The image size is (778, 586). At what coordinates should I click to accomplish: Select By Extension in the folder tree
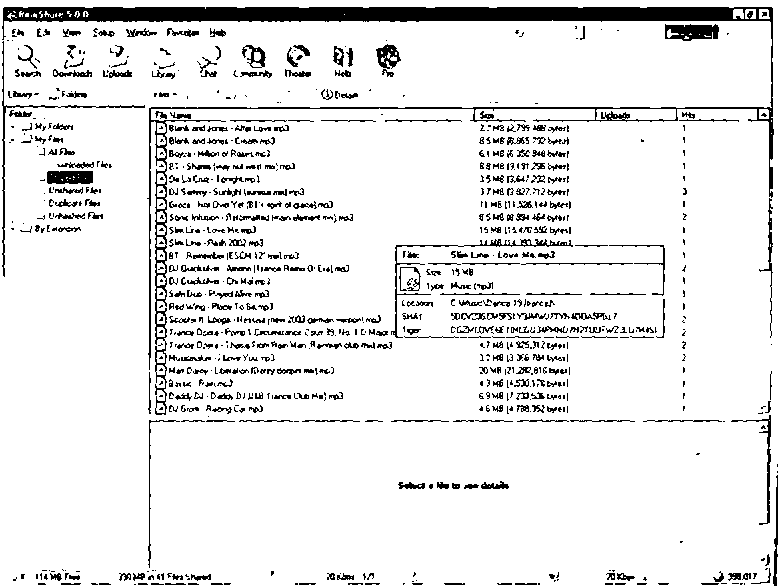pos(58,229)
